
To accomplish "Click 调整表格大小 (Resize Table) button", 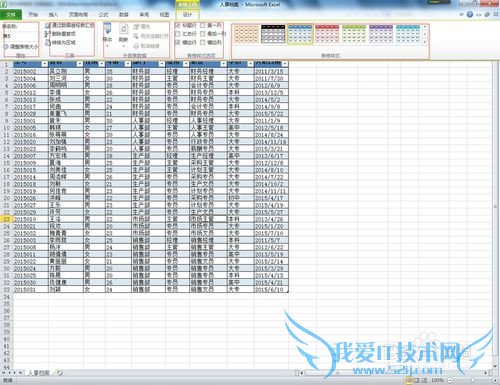I will pyautogui.click(x=22, y=47).
